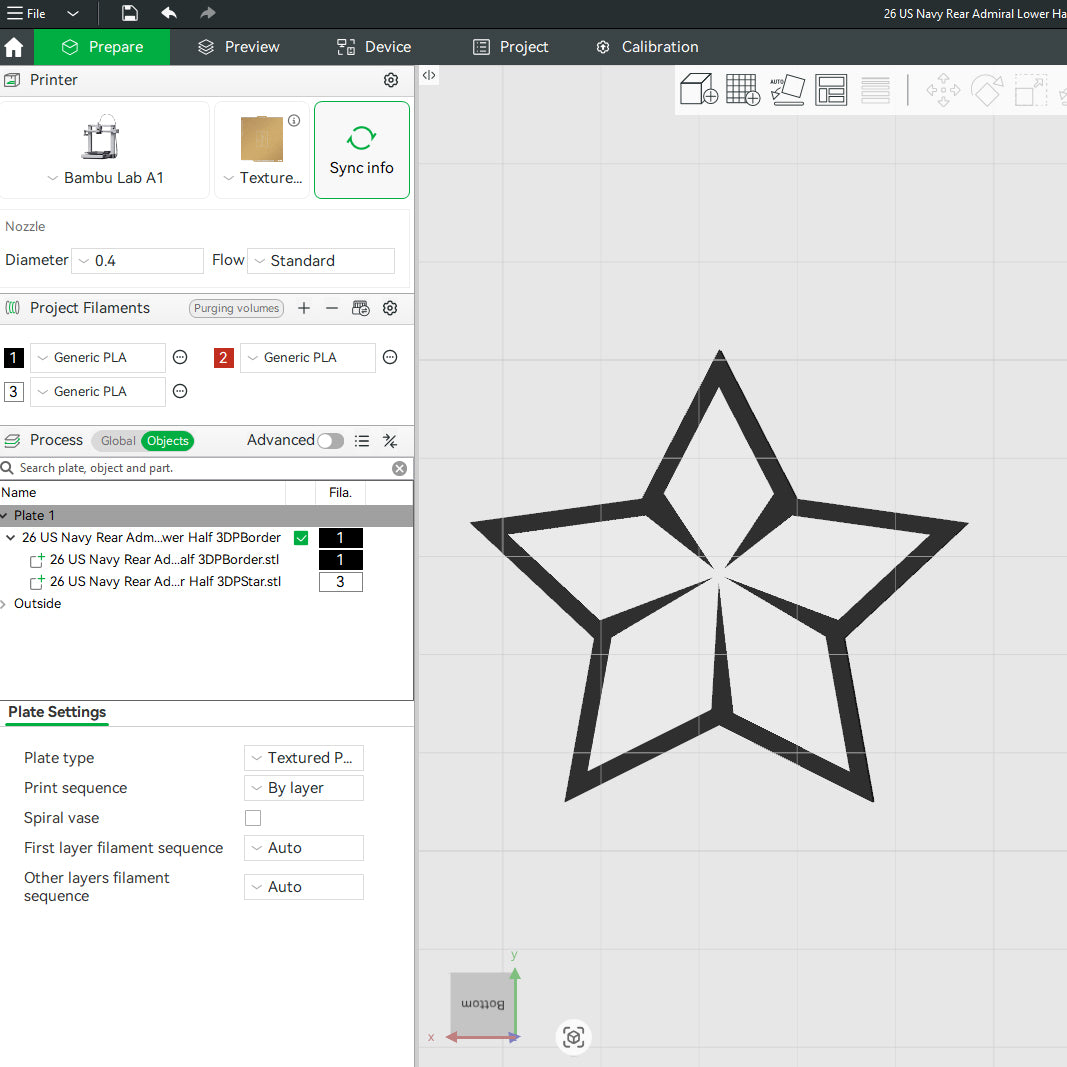Viewport: 1067px width, 1067px height.
Task: Select the Auto orient tool
Action: [x=787, y=90]
